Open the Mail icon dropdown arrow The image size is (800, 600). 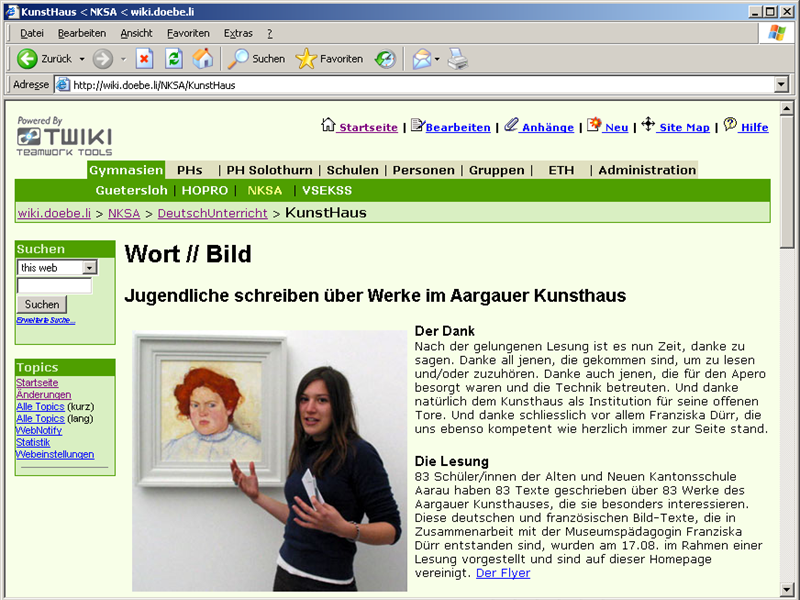coord(437,59)
